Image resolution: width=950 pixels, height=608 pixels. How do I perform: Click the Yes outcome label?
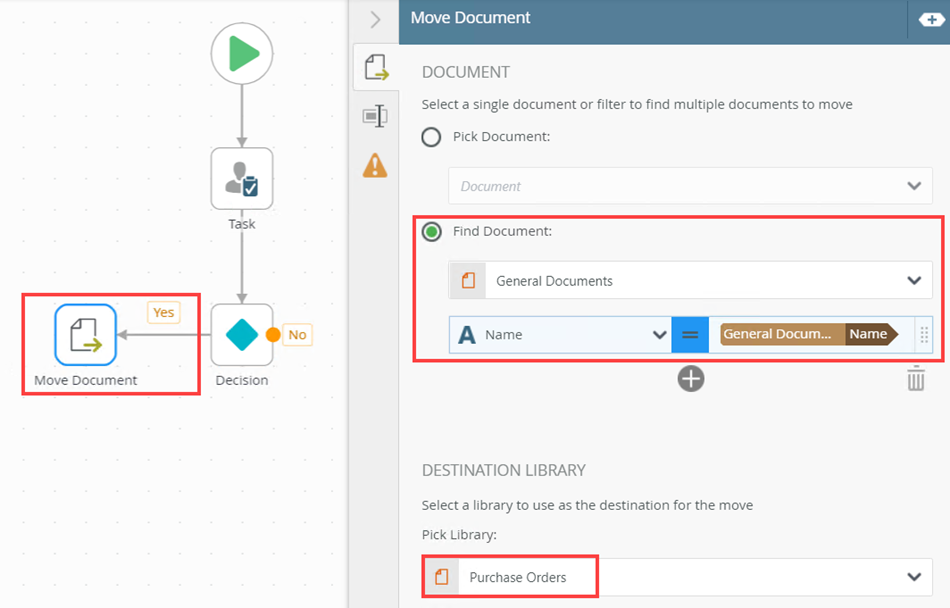coord(163,313)
